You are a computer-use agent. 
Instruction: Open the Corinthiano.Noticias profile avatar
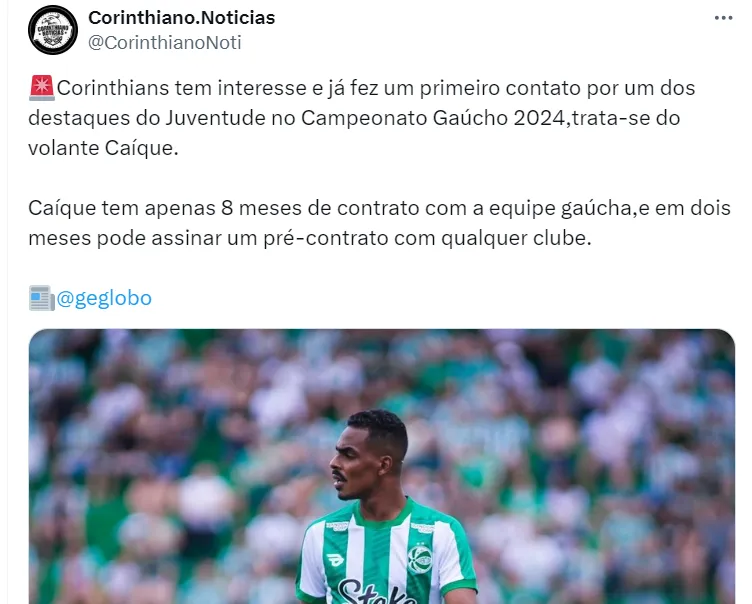tap(53, 30)
